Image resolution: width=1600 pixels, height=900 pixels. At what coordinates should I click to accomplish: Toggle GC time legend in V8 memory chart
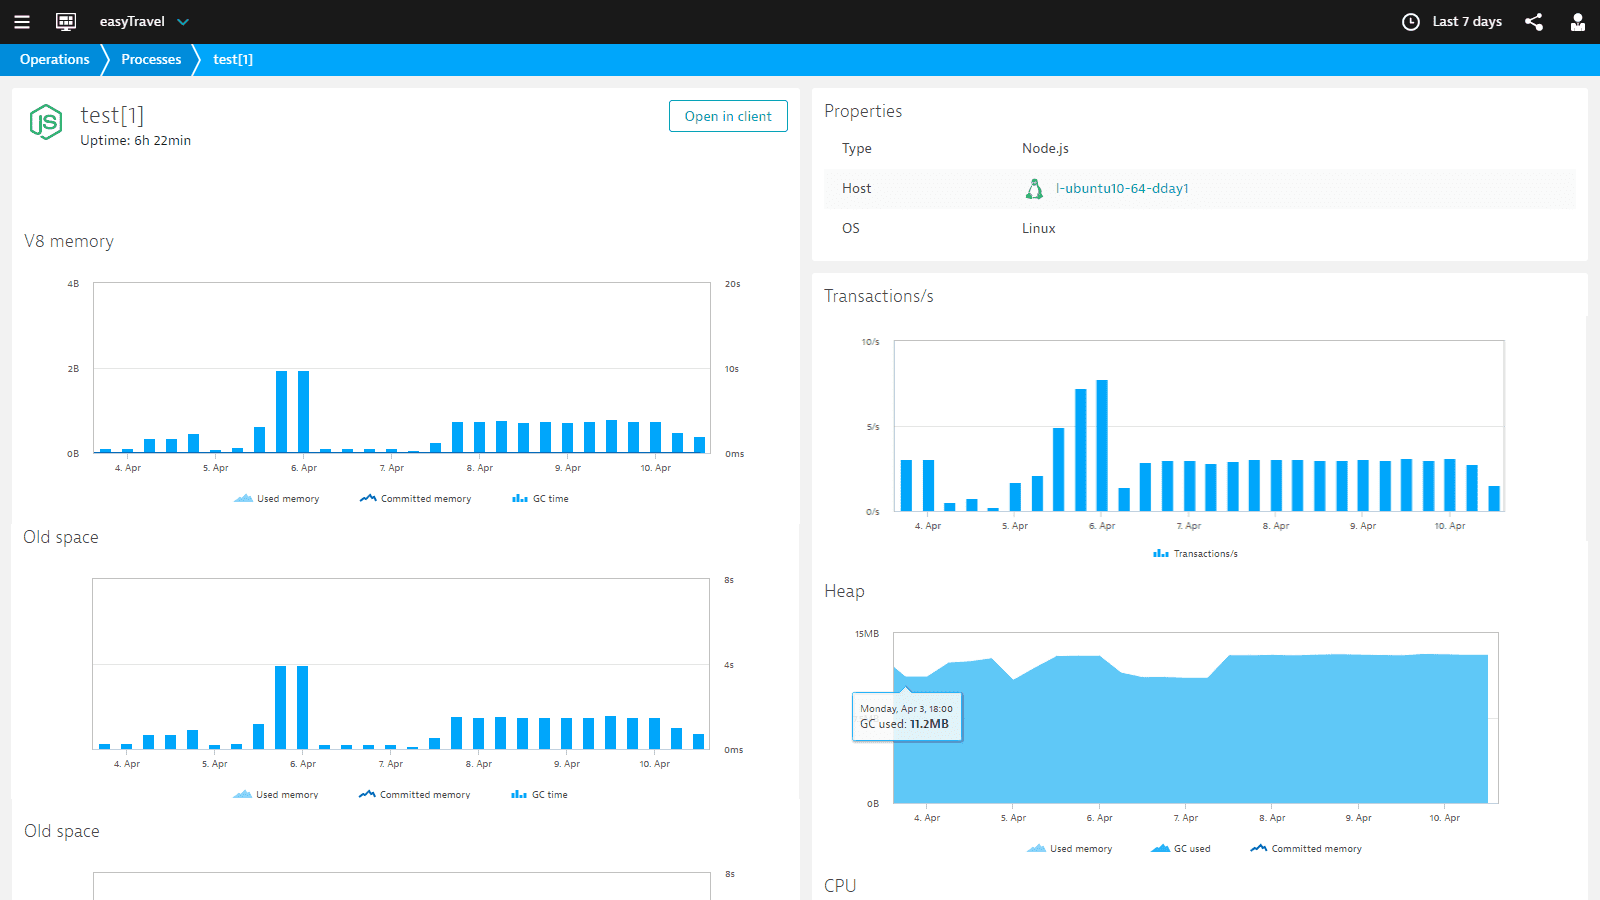point(540,498)
